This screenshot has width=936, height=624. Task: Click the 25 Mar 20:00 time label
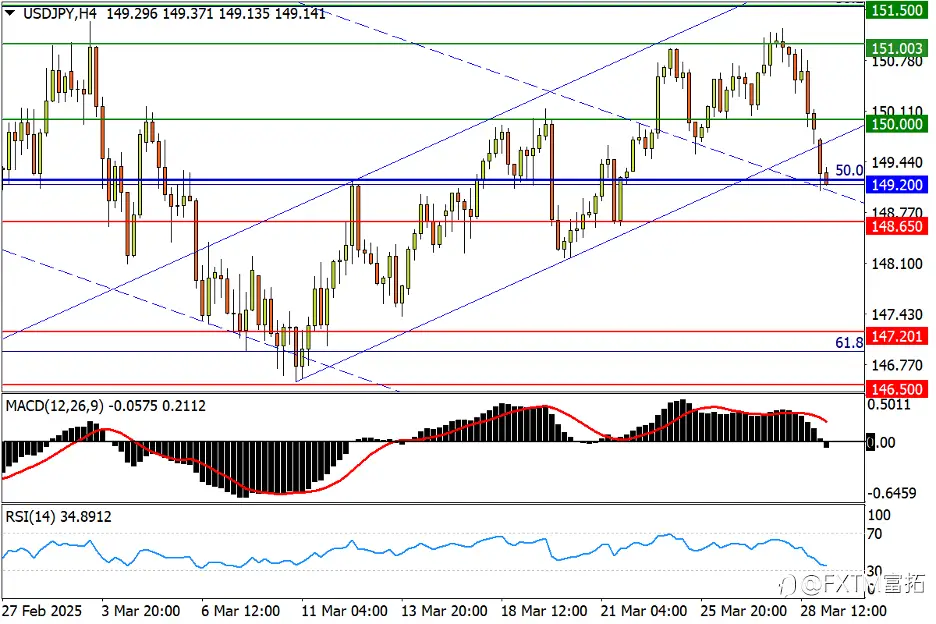pos(743,611)
